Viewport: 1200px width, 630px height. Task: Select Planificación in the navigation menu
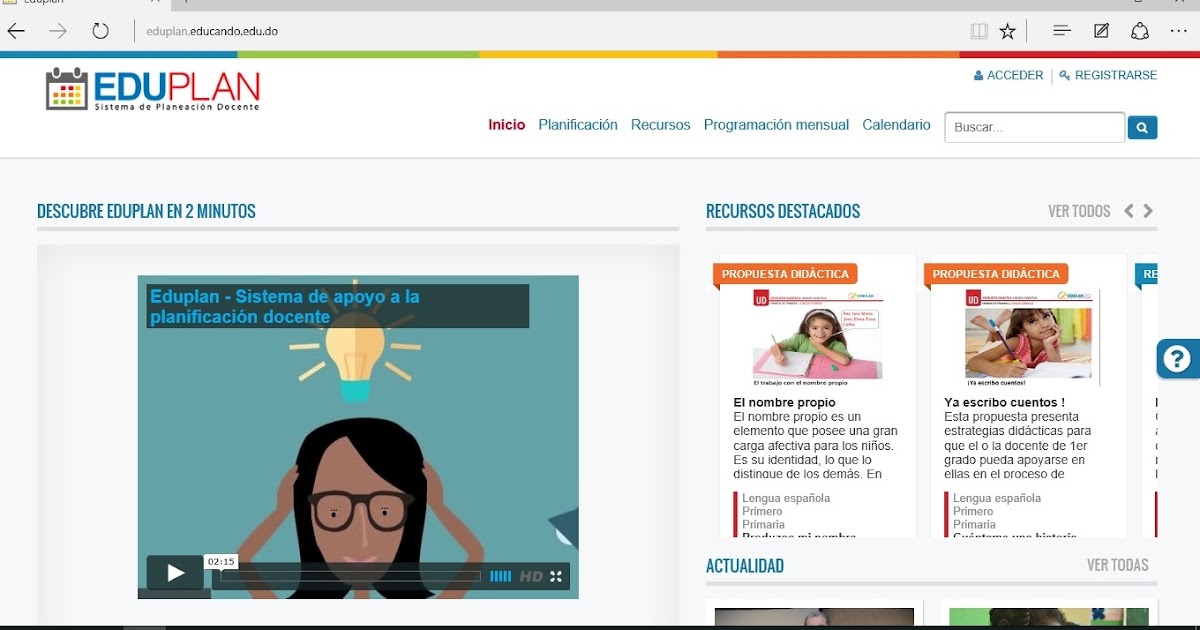point(578,124)
